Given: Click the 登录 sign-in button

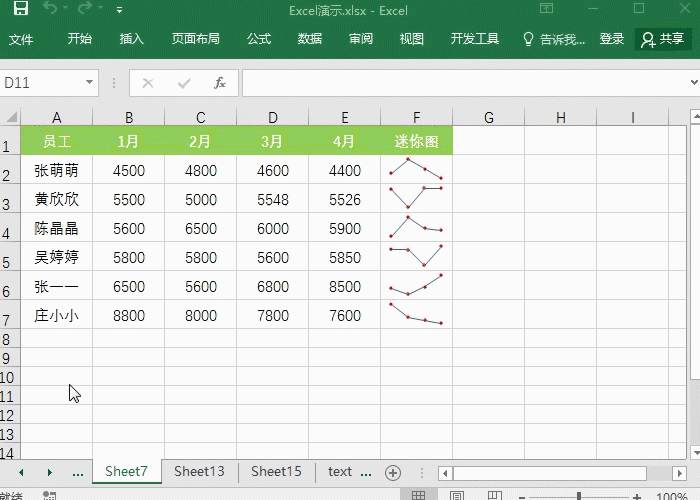Looking at the screenshot, I should tap(612, 39).
